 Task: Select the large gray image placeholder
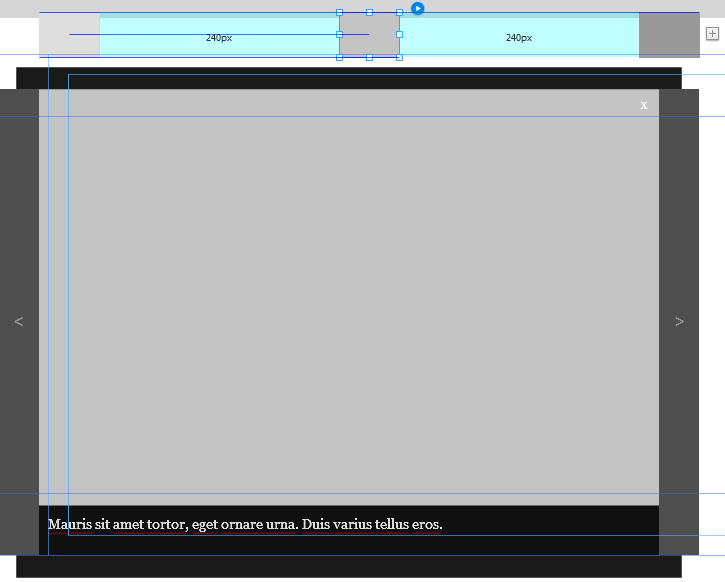coord(349,297)
